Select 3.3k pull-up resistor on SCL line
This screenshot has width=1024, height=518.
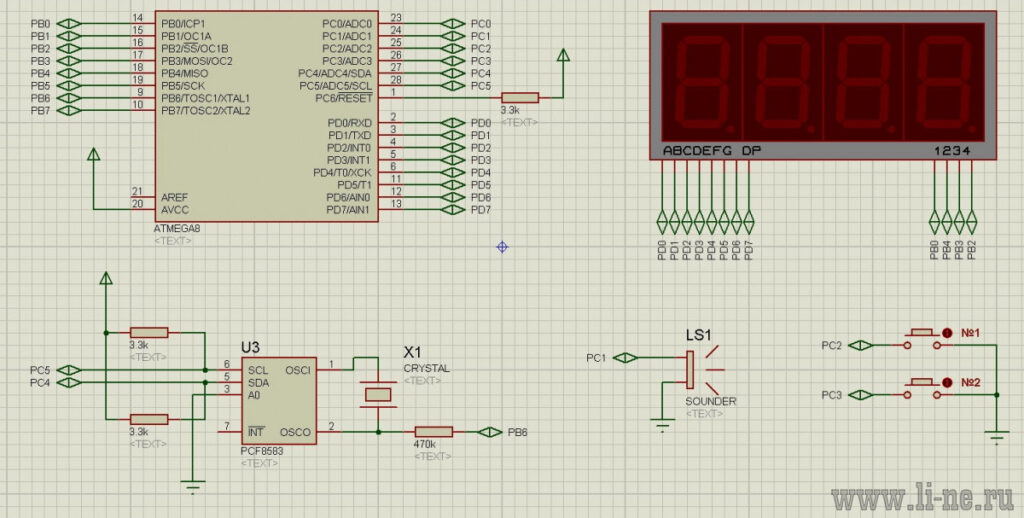pos(149,332)
